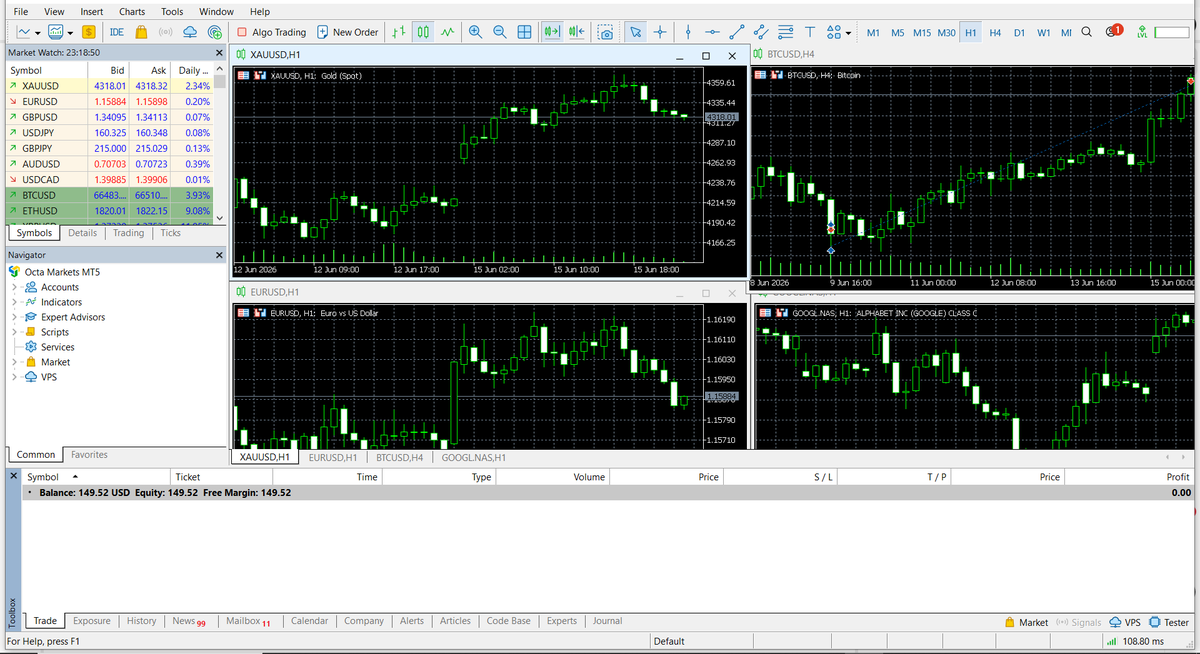Open the Charts menu
This screenshot has width=1200, height=654.
tap(132, 11)
